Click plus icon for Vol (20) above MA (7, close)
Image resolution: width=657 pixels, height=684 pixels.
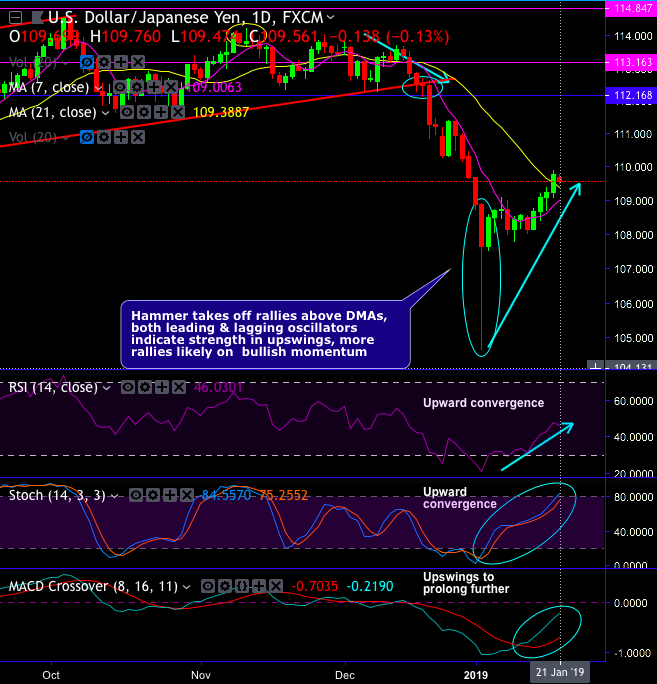point(121,62)
